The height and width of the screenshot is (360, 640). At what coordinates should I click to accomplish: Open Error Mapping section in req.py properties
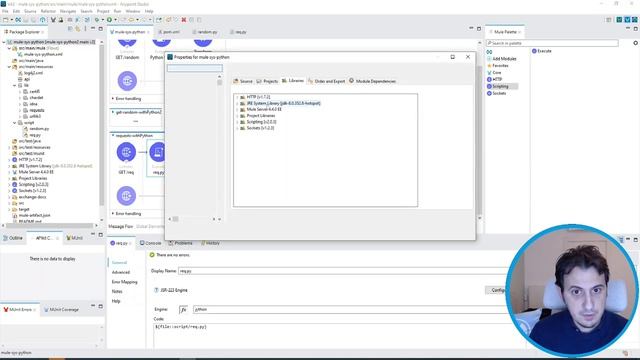click(x=124, y=282)
